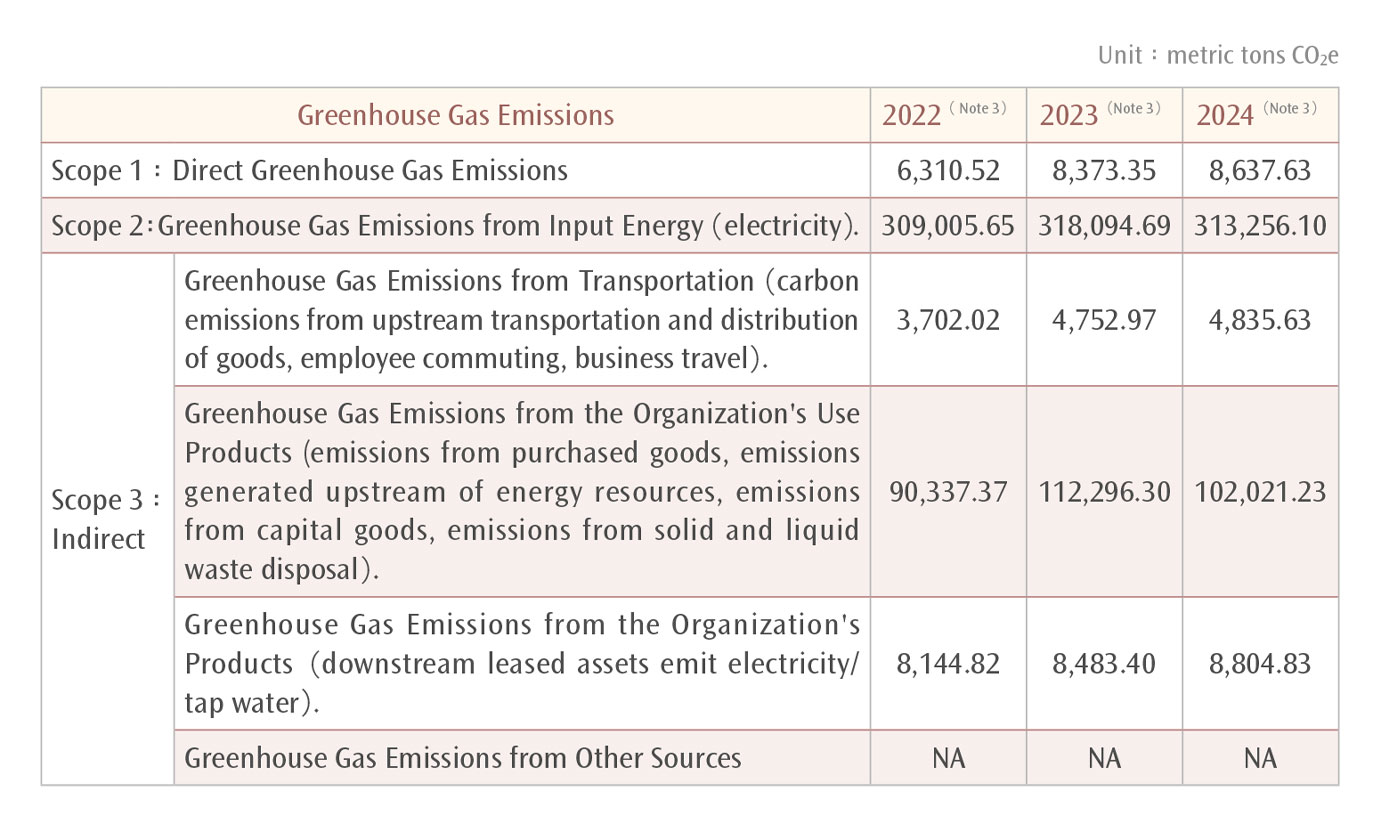Click the Greenhouse Gas Emissions column header
The image size is (1380, 840).
[x=456, y=115]
